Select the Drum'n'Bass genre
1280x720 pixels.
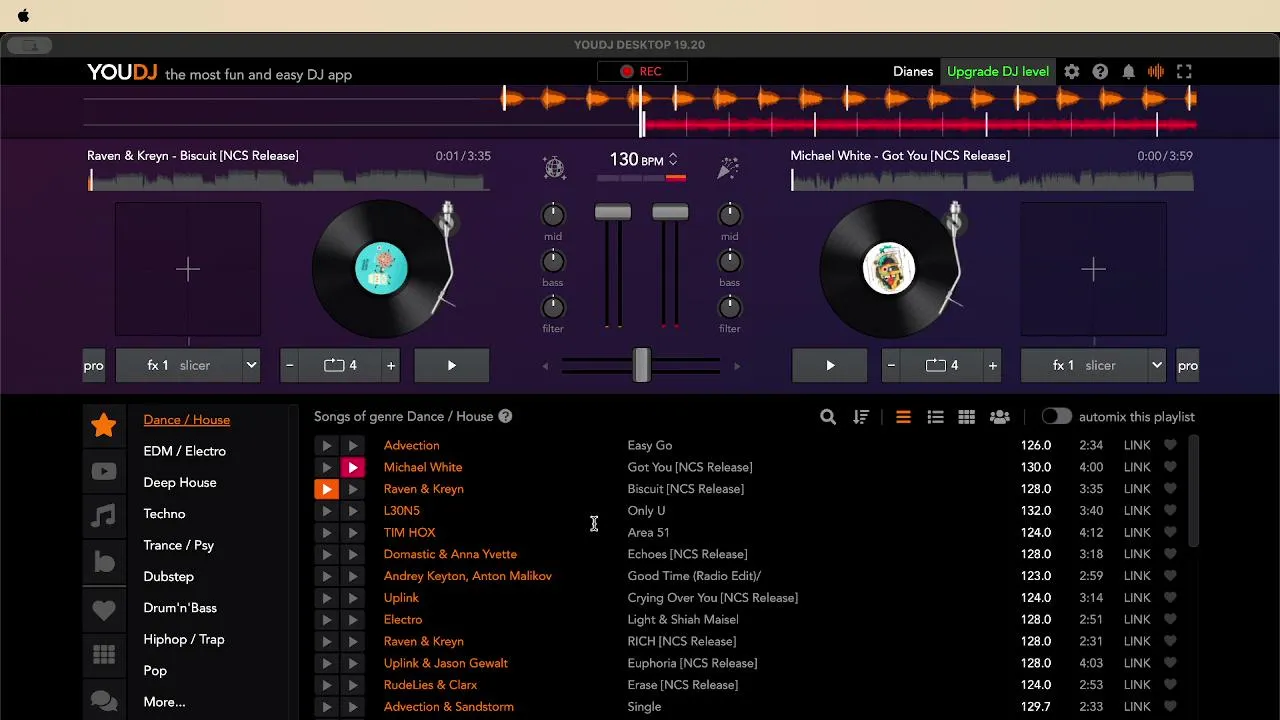click(x=180, y=608)
